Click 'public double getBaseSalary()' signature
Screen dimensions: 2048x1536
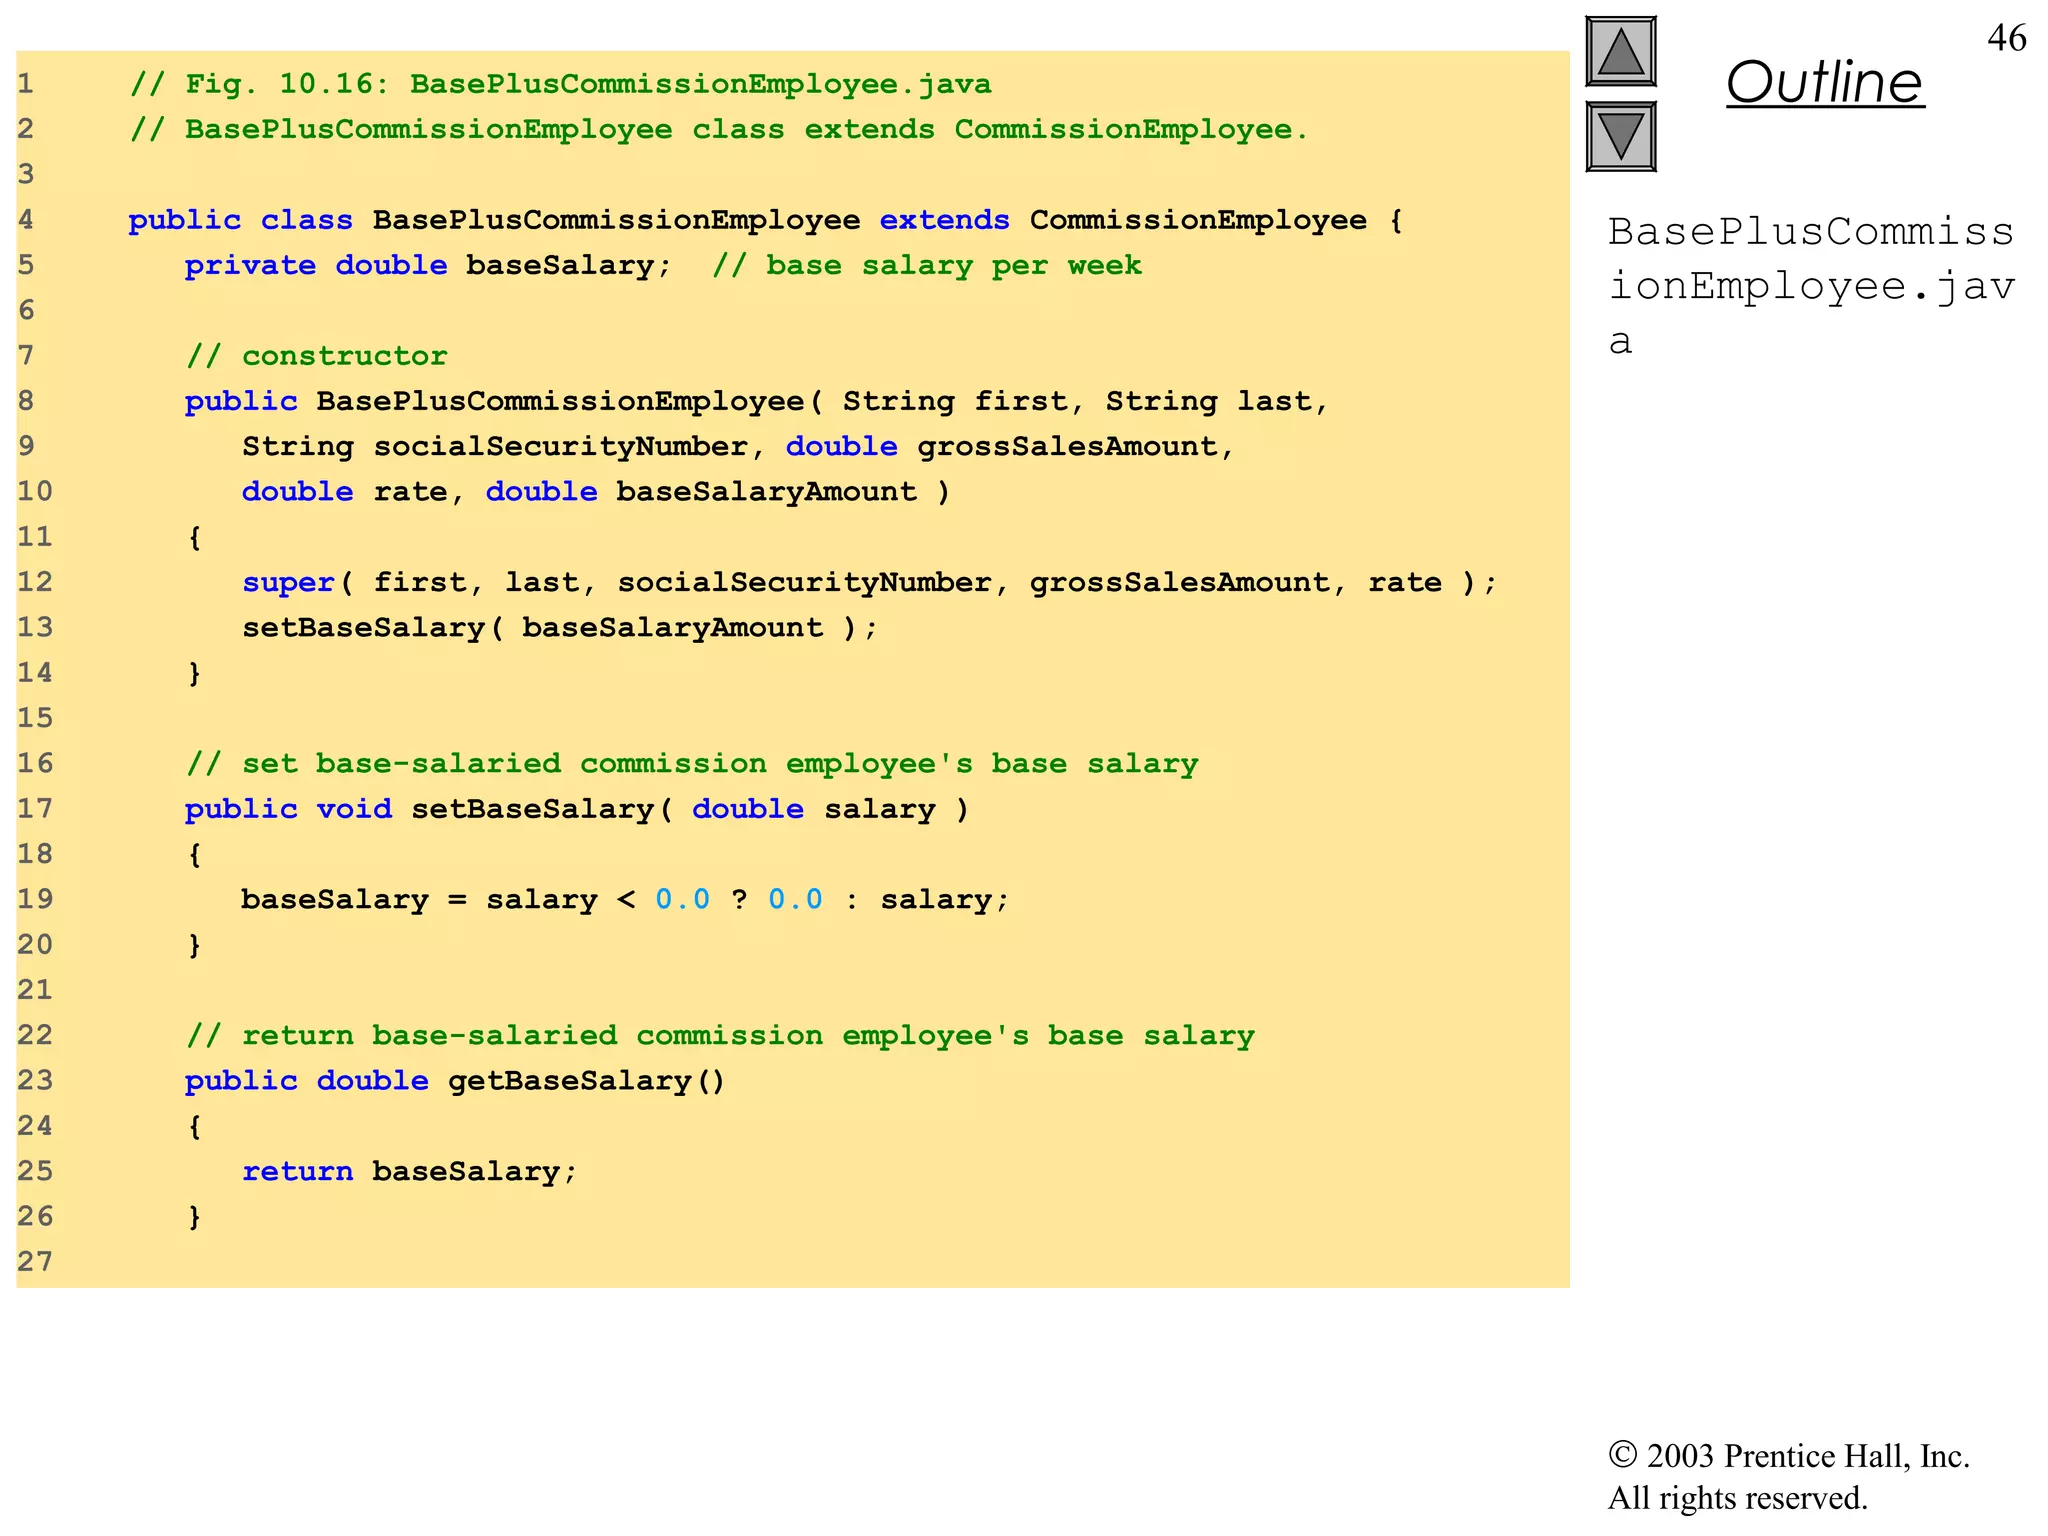point(455,1081)
